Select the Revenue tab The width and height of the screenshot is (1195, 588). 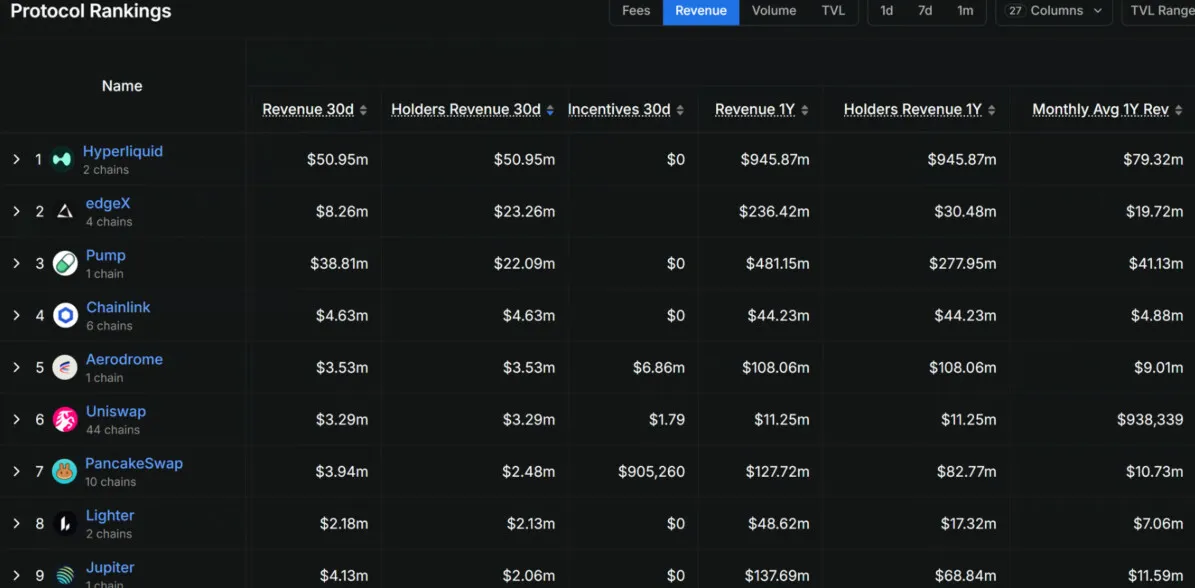(x=701, y=11)
